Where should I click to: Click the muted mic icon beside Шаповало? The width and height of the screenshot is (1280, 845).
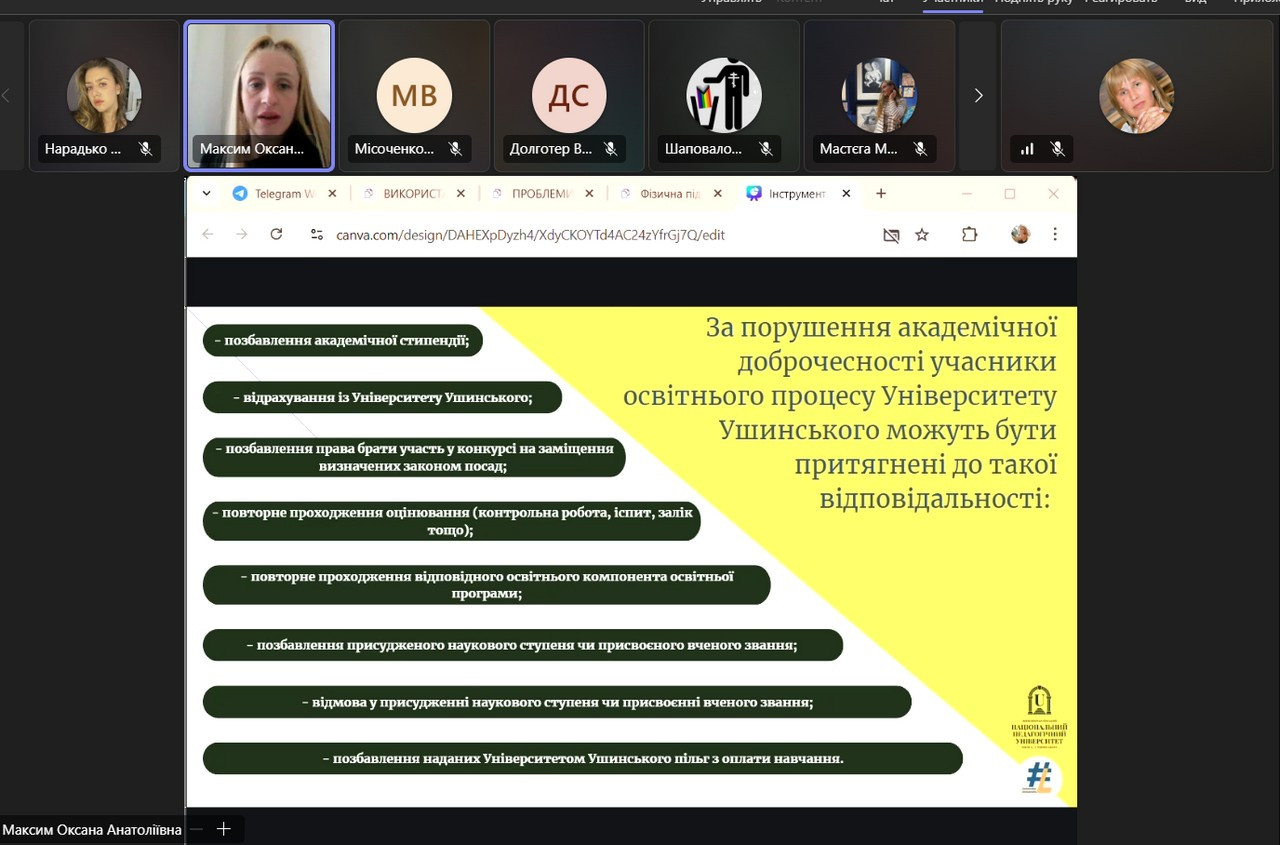click(765, 149)
